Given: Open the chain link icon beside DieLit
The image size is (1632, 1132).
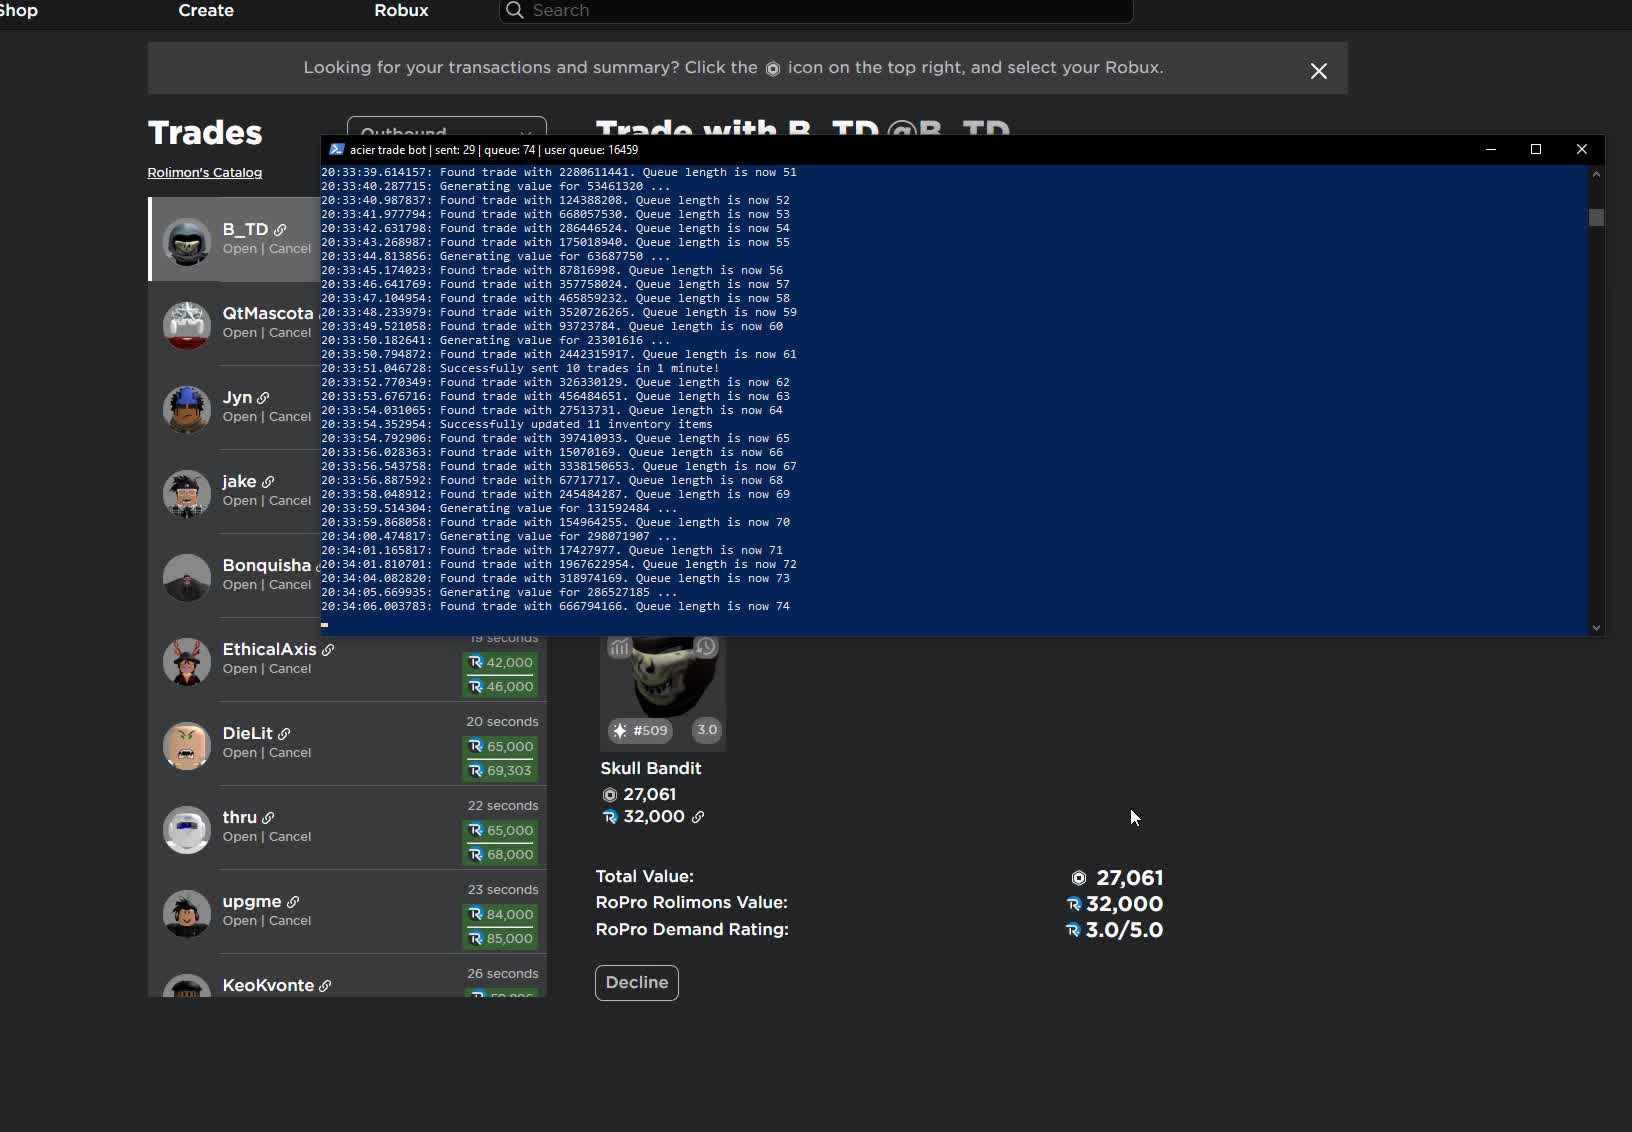Looking at the screenshot, I should pyautogui.click(x=284, y=734).
